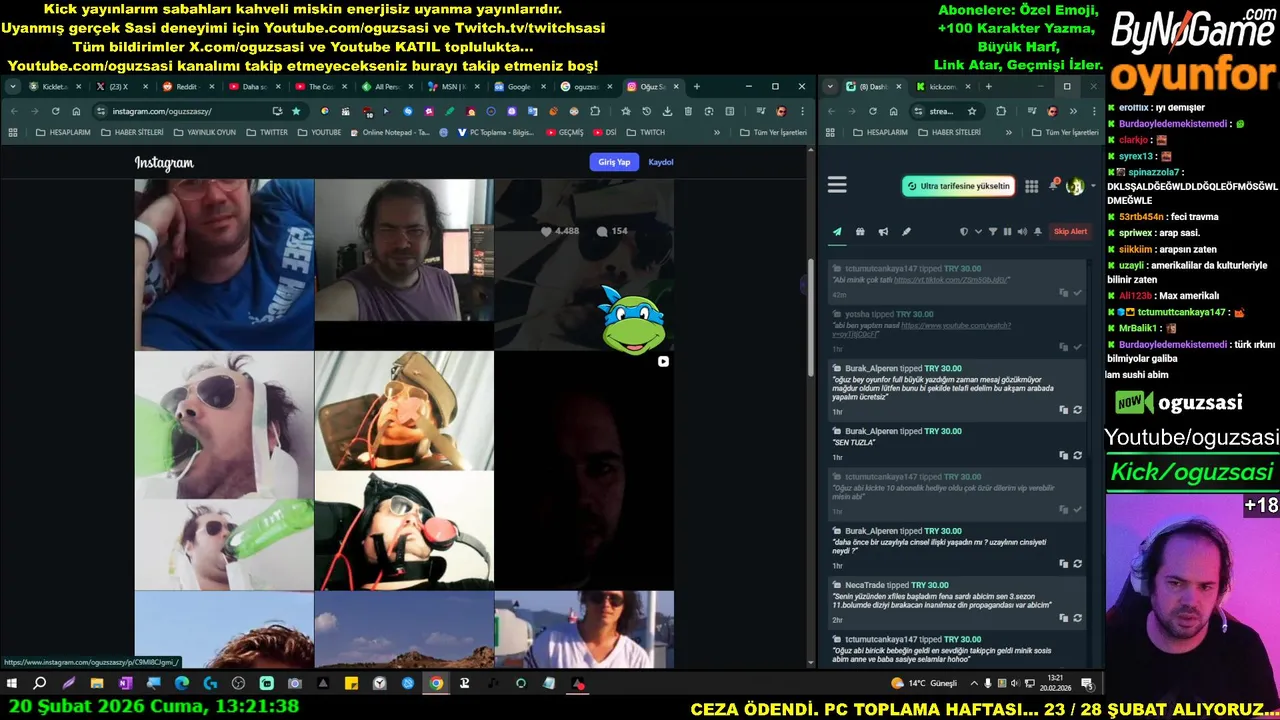This screenshot has width=1280, height=720.
Task: Open the Windows Start menu
Action: 12,684
